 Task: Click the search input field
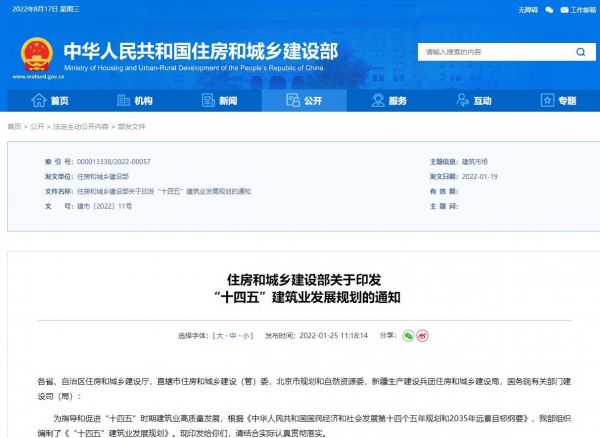[x=490, y=51]
